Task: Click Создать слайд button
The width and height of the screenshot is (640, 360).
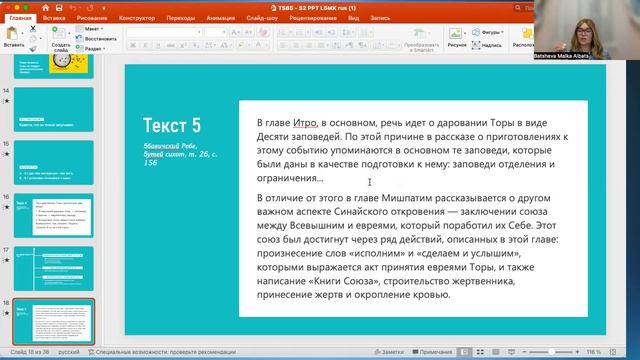Action: (x=60, y=39)
